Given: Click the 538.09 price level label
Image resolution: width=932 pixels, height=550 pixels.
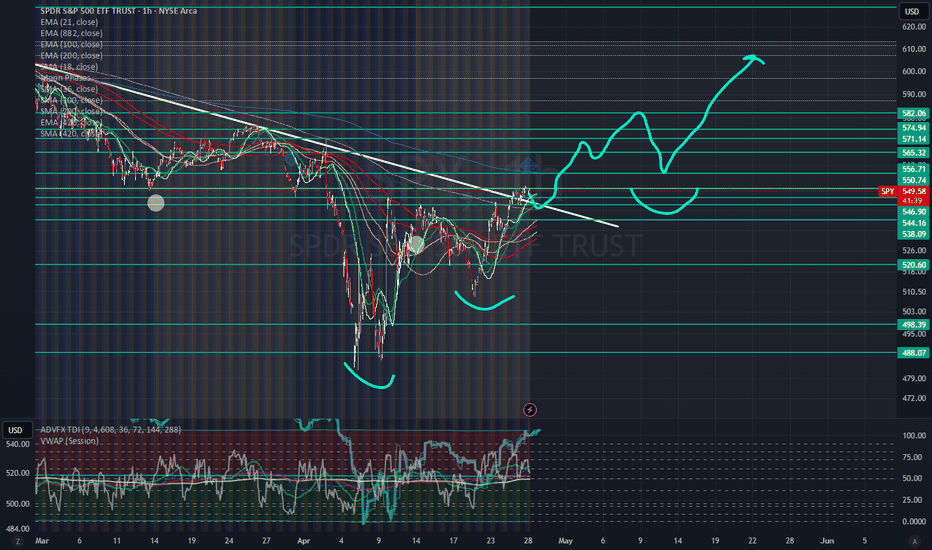Looking at the screenshot, I should pyautogui.click(x=914, y=234).
